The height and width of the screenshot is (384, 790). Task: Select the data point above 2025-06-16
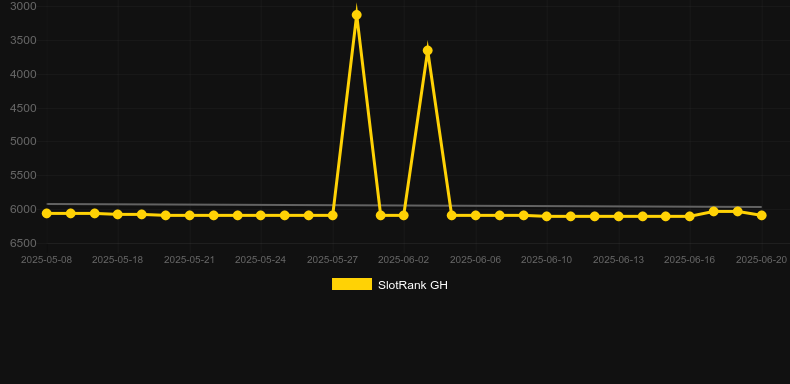click(x=690, y=216)
